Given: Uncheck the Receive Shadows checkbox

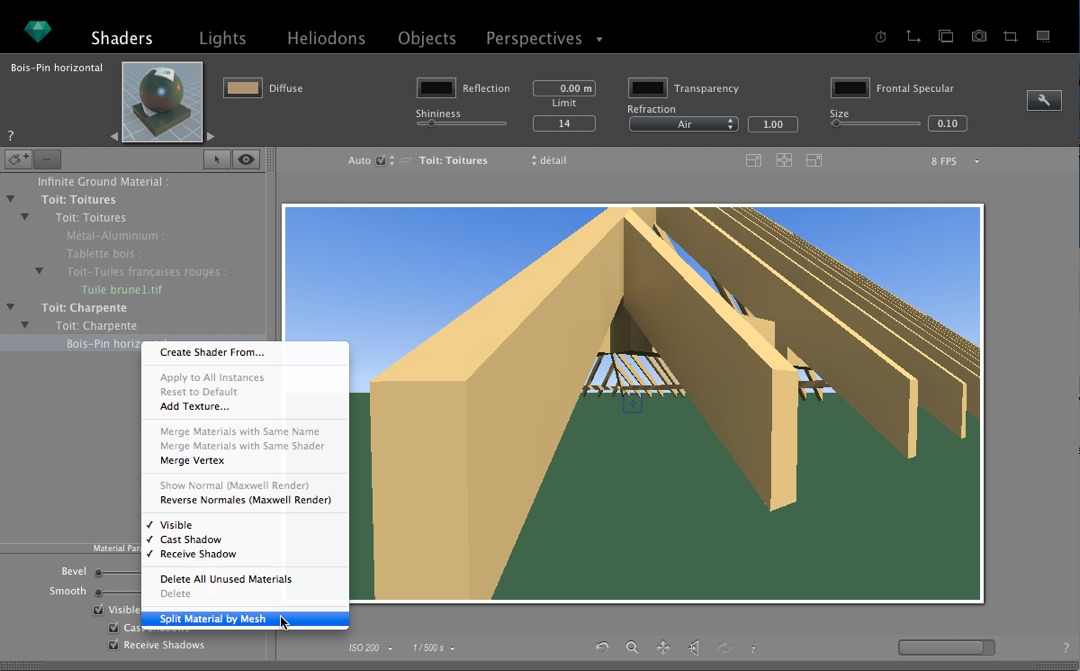Looking at the screenshot, I should (114, 645).
